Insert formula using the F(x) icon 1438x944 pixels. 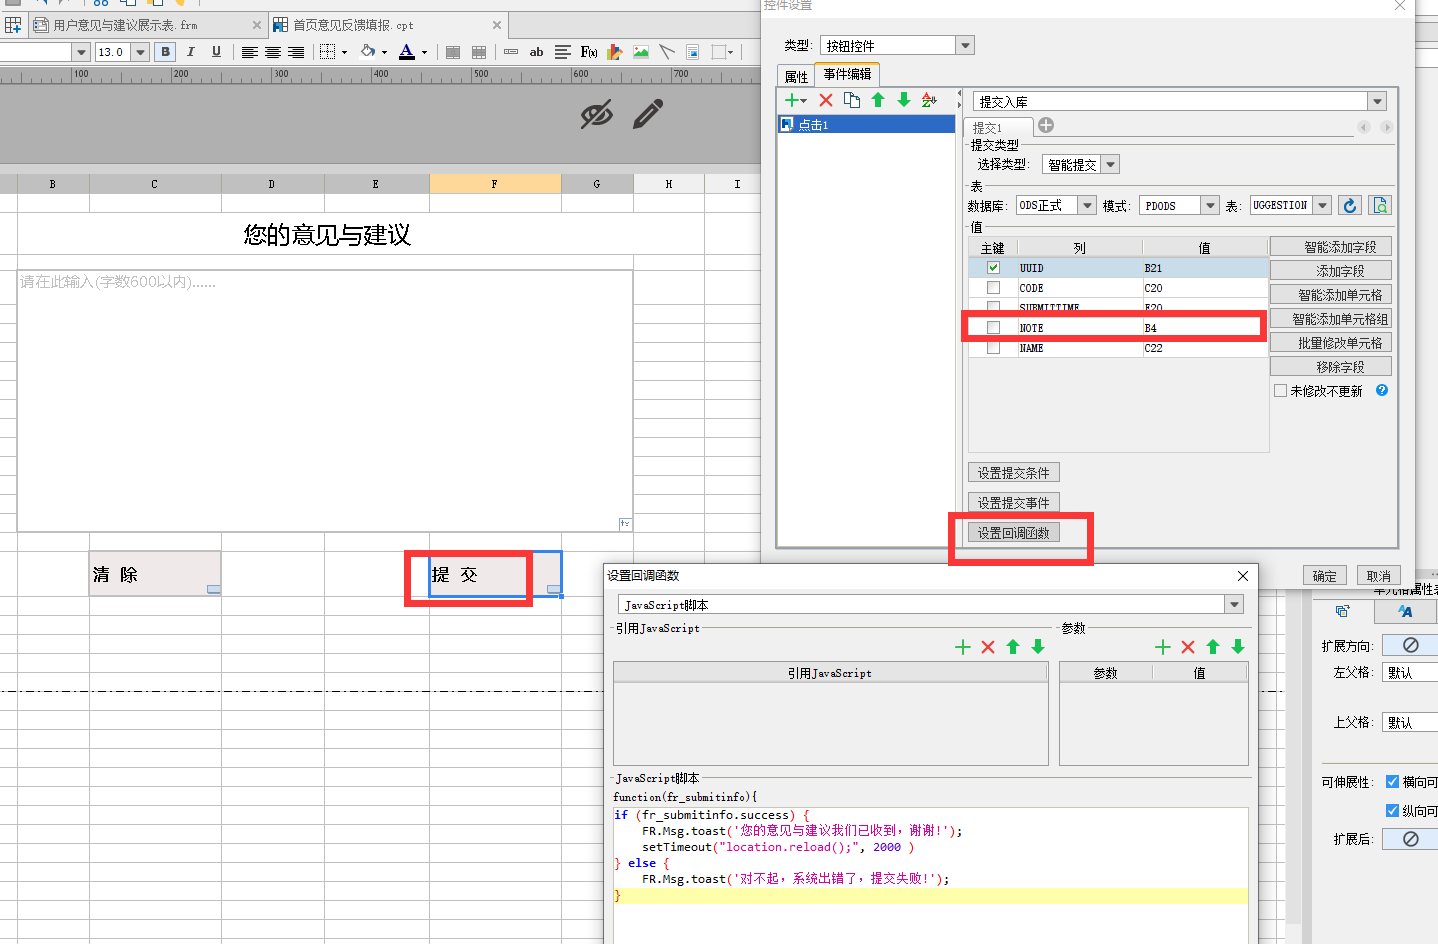click(x=589, y=52)
